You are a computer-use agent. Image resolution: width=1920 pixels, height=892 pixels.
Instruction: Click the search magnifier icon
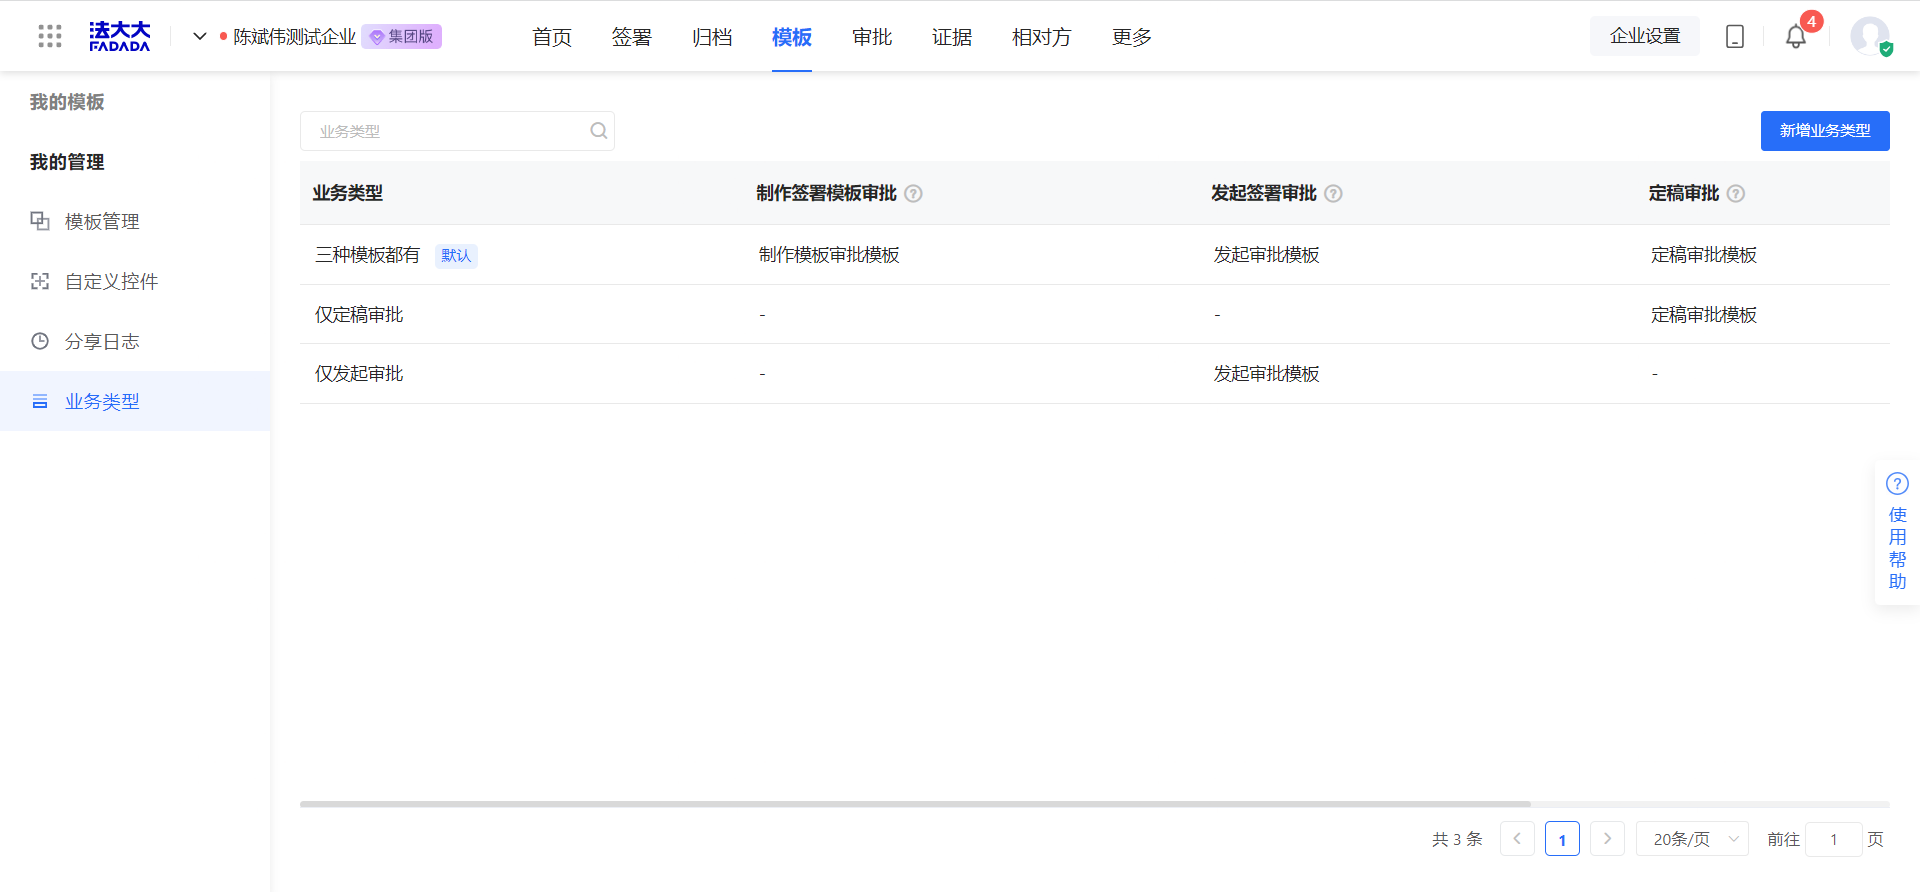pos(598,131)
